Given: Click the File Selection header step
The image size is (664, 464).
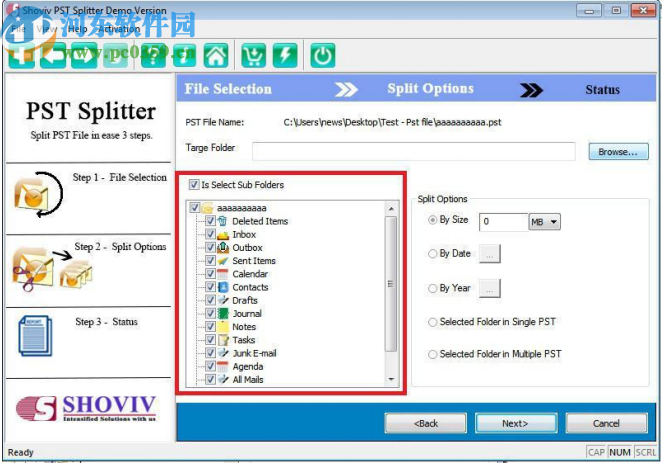Looking at the screenshot, I should [228, 89].
